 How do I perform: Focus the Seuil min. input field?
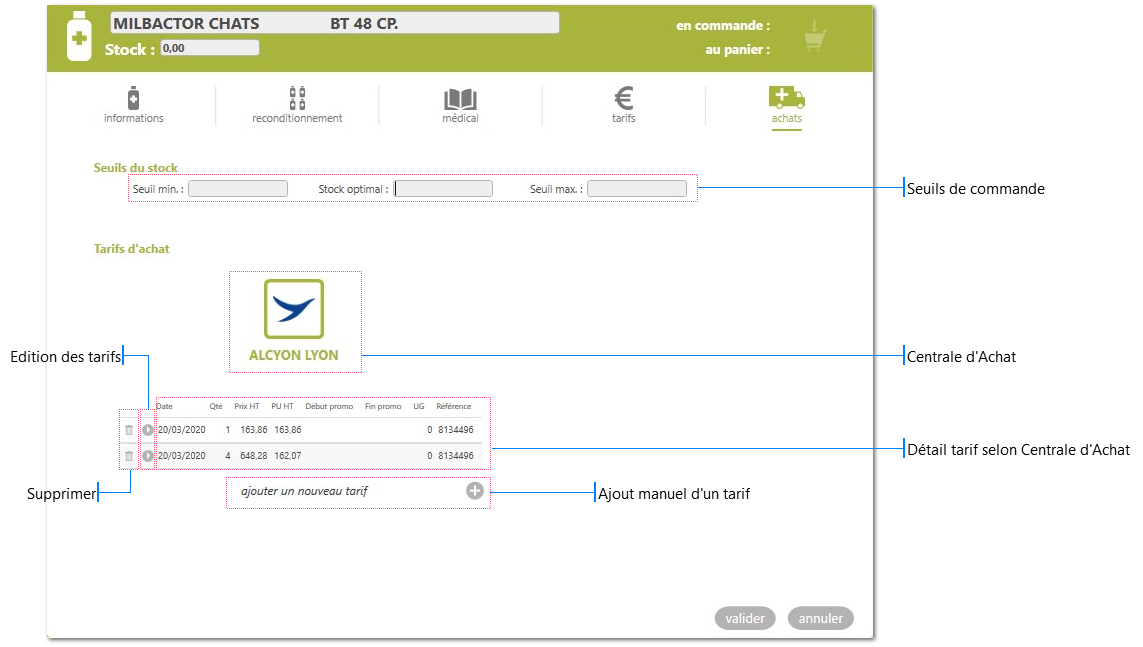(x=238, y=189)
